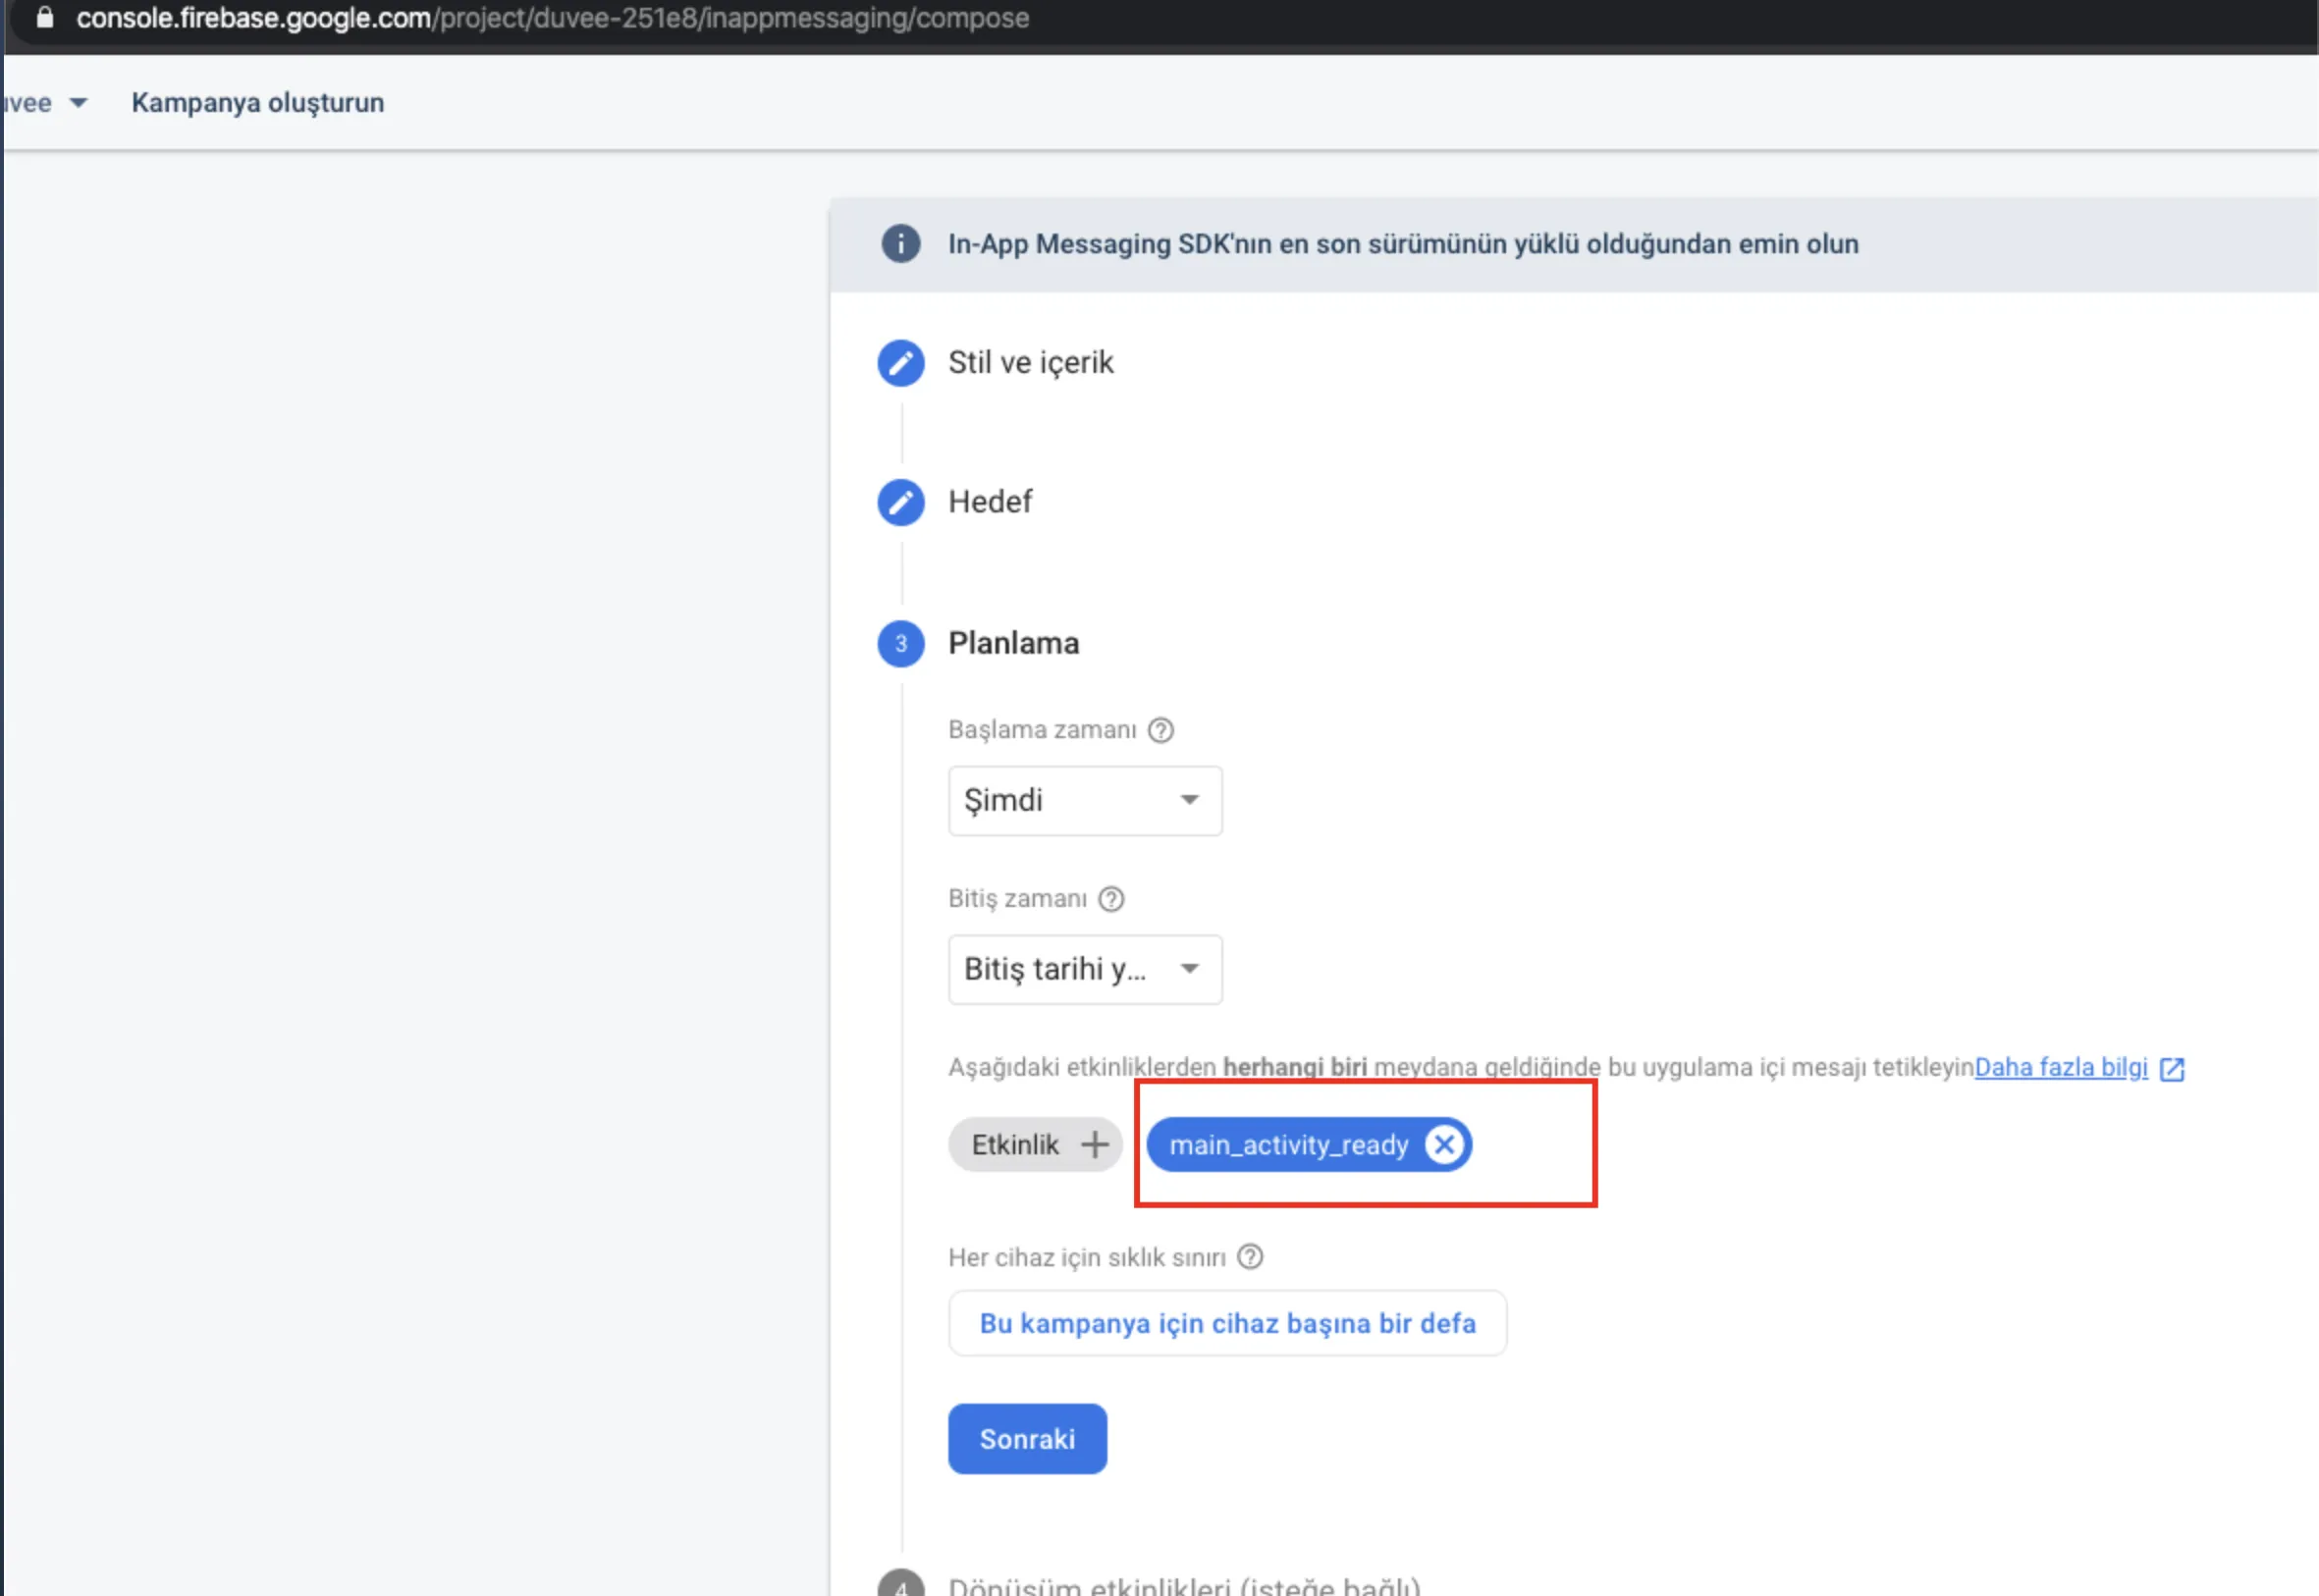Click the main_activity_ready event chip label
Viewport: 2319px width, 1596px height.
[x=1288, y=1145]
